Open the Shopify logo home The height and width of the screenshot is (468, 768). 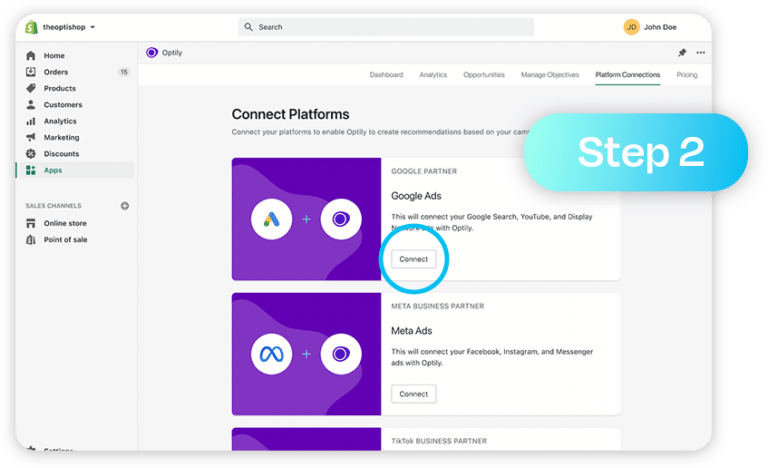pos(31,27)
